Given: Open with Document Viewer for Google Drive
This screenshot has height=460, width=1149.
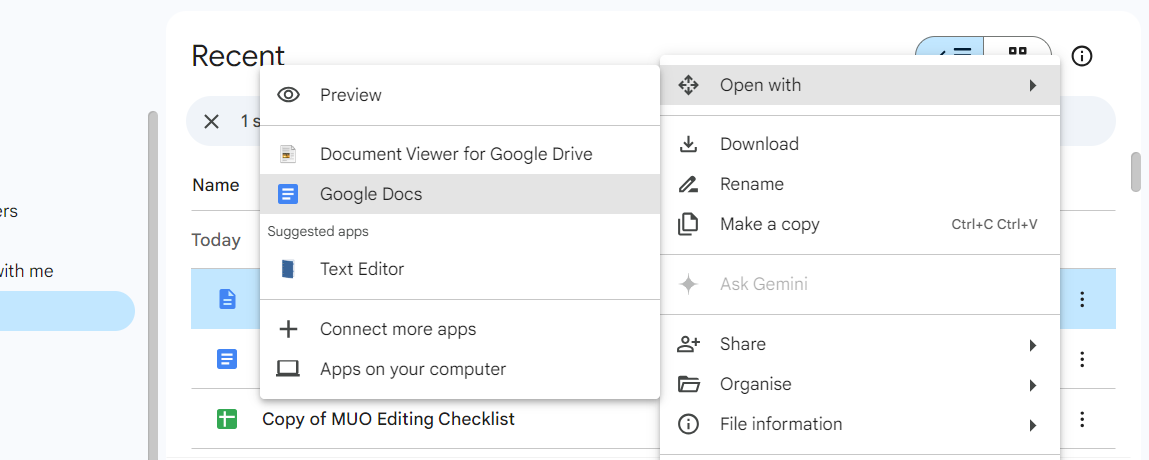Looking at the screenshot, I should tap(459, 155).
